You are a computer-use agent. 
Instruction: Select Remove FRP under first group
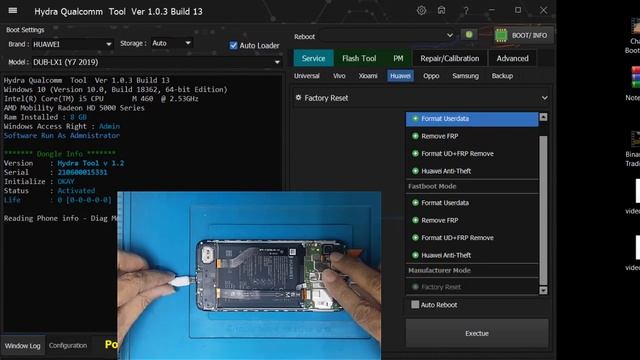coord(472,136)
